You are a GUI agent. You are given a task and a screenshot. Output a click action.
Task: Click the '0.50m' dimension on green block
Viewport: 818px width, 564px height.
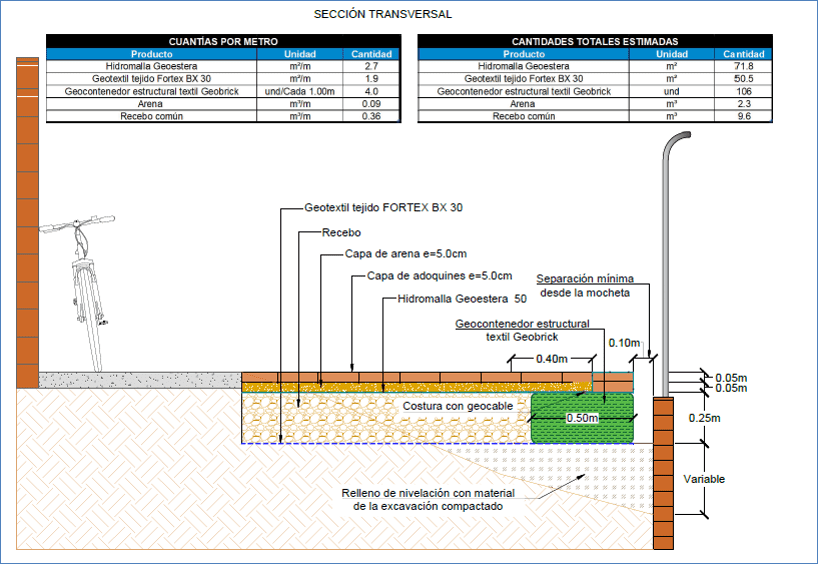tap(582, 418)
